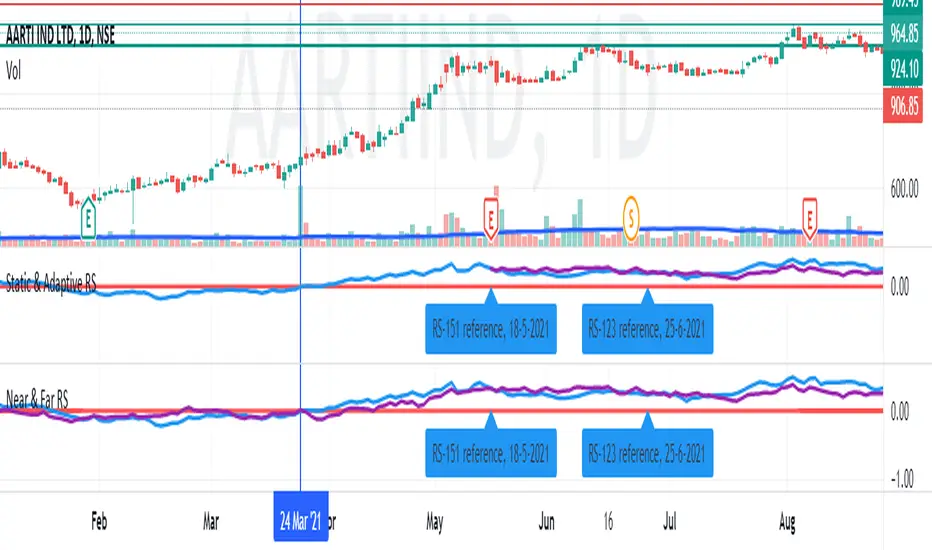The image size is (932, 550).
Task: Select the AARTI IND LTD, 1D, NSE title
Action: coord(60,36)
